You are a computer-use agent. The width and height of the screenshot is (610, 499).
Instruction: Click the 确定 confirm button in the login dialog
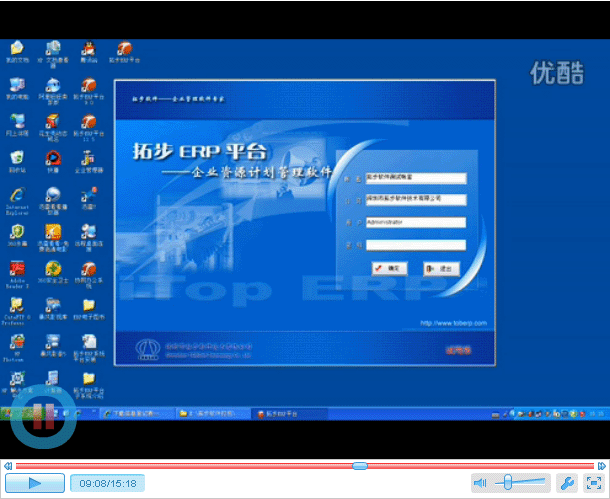[x=389, y=268]
